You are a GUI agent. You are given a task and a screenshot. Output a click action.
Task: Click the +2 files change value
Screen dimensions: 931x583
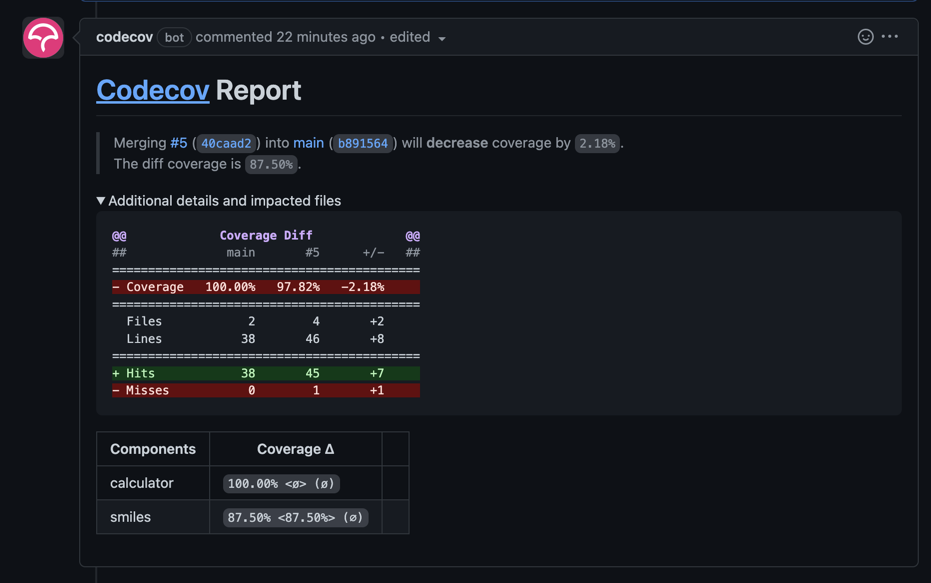(x=377, y=321)
